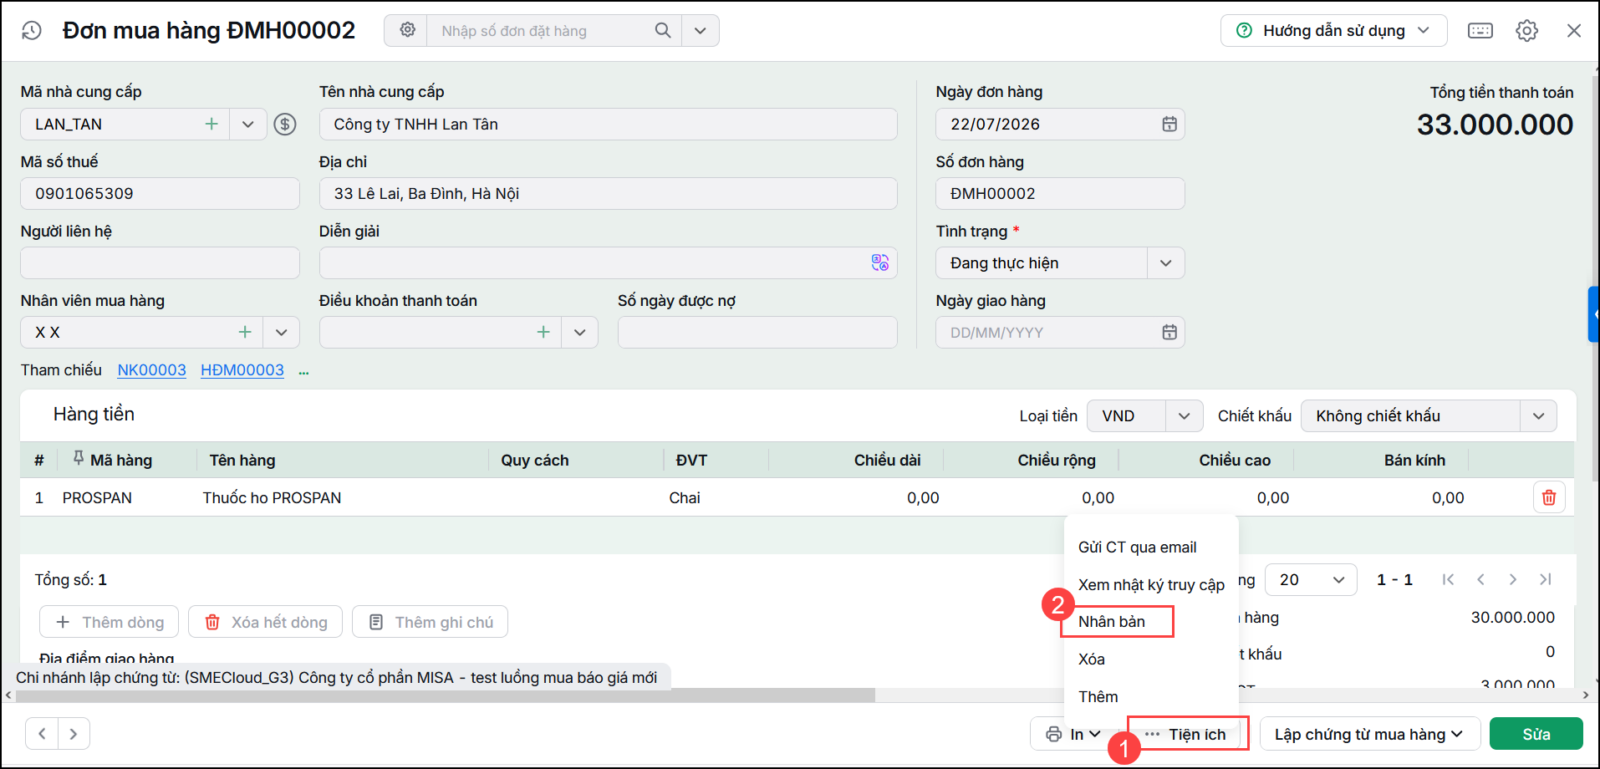The height and width of the screenshot is (769, 1600).
Task: Choose Thêm menu item
Action: (1098, 696)
